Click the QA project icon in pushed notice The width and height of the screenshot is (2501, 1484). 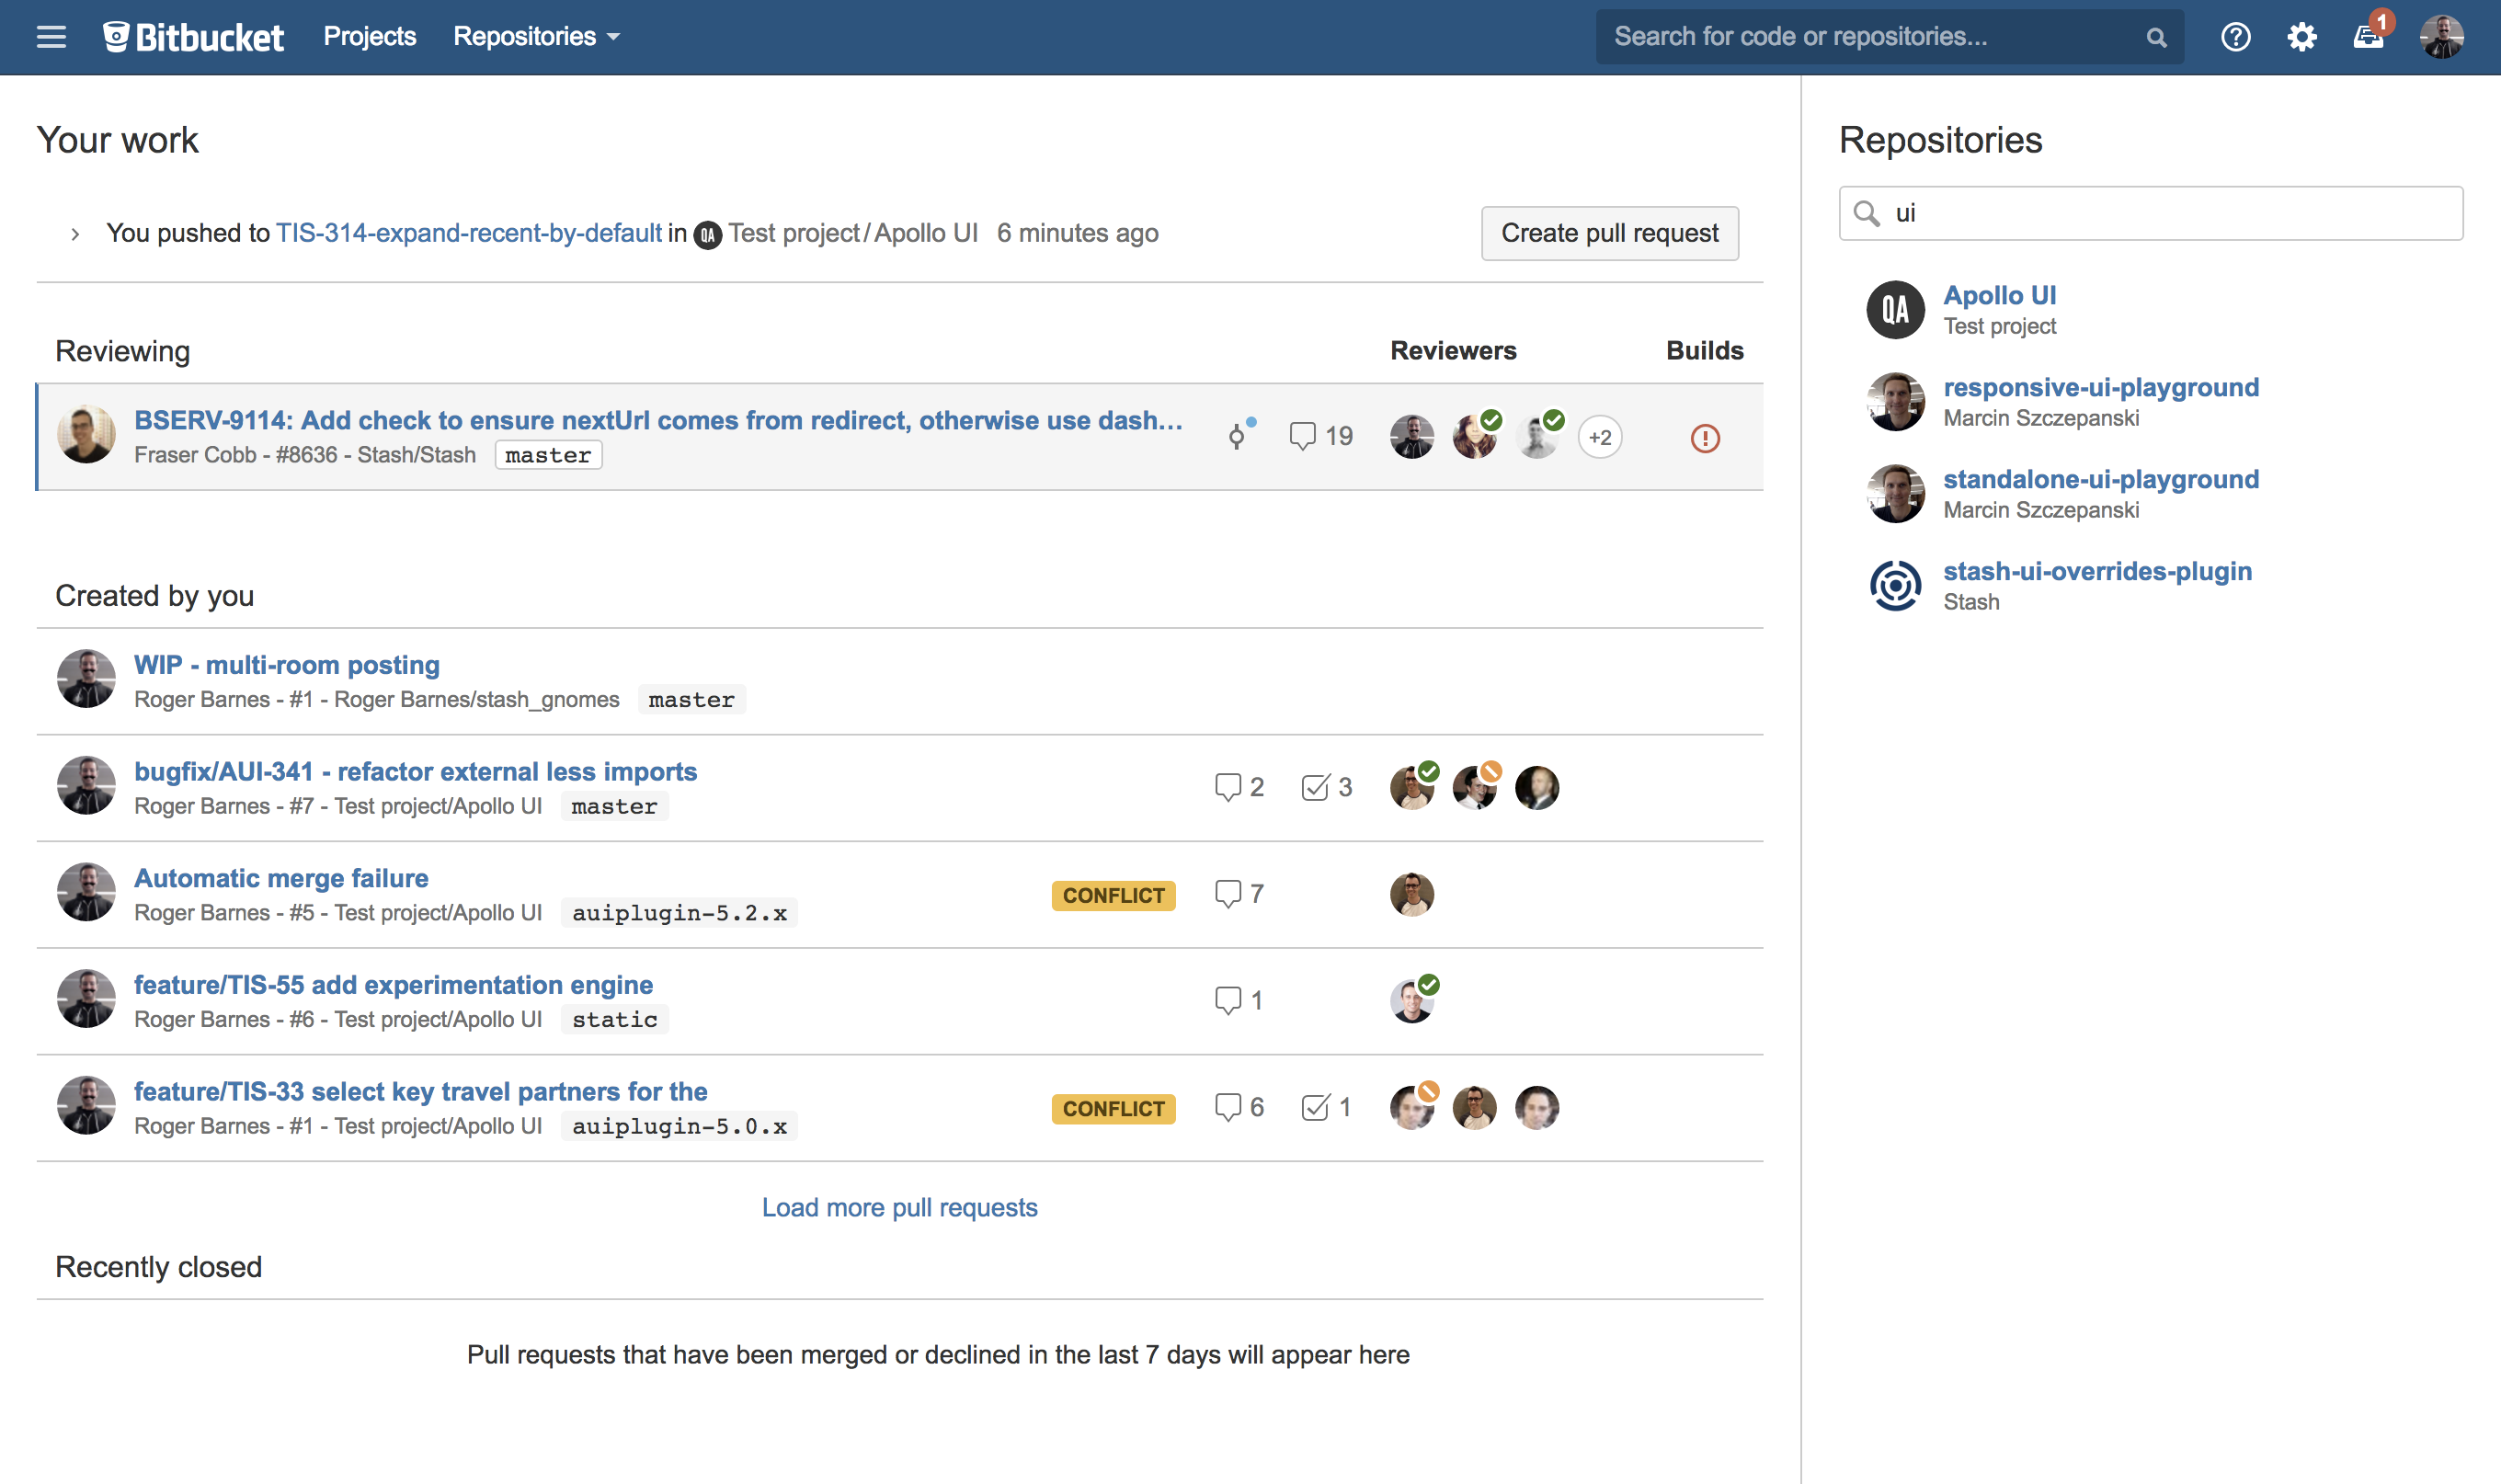click(x=707, y=235)
